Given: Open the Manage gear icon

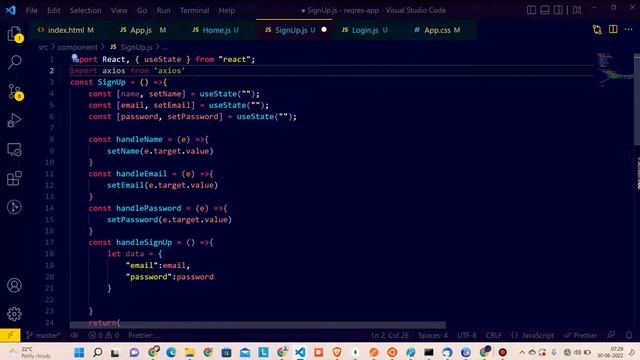Looking at the screenshot, I should pos(14,314).
